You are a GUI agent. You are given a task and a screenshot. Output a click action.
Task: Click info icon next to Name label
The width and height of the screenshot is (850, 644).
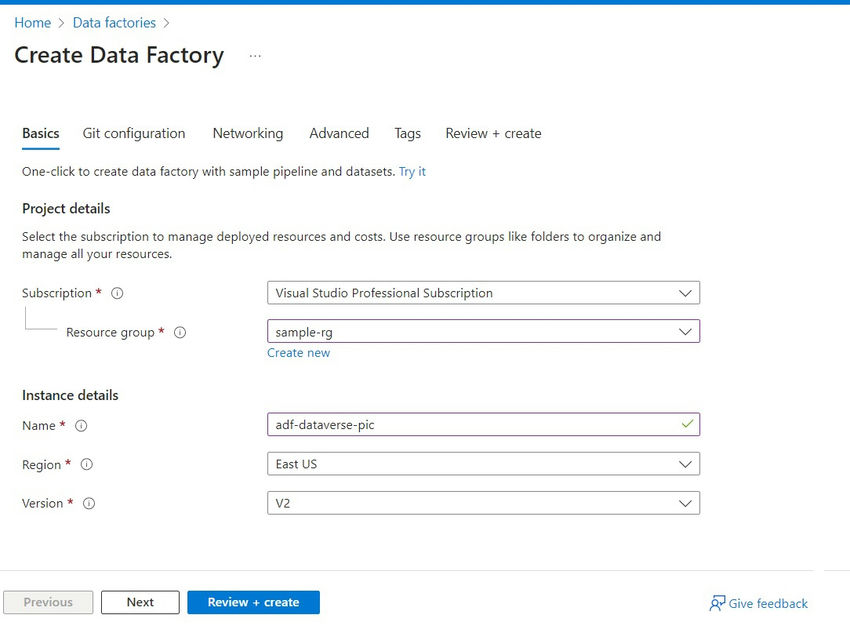81,426
